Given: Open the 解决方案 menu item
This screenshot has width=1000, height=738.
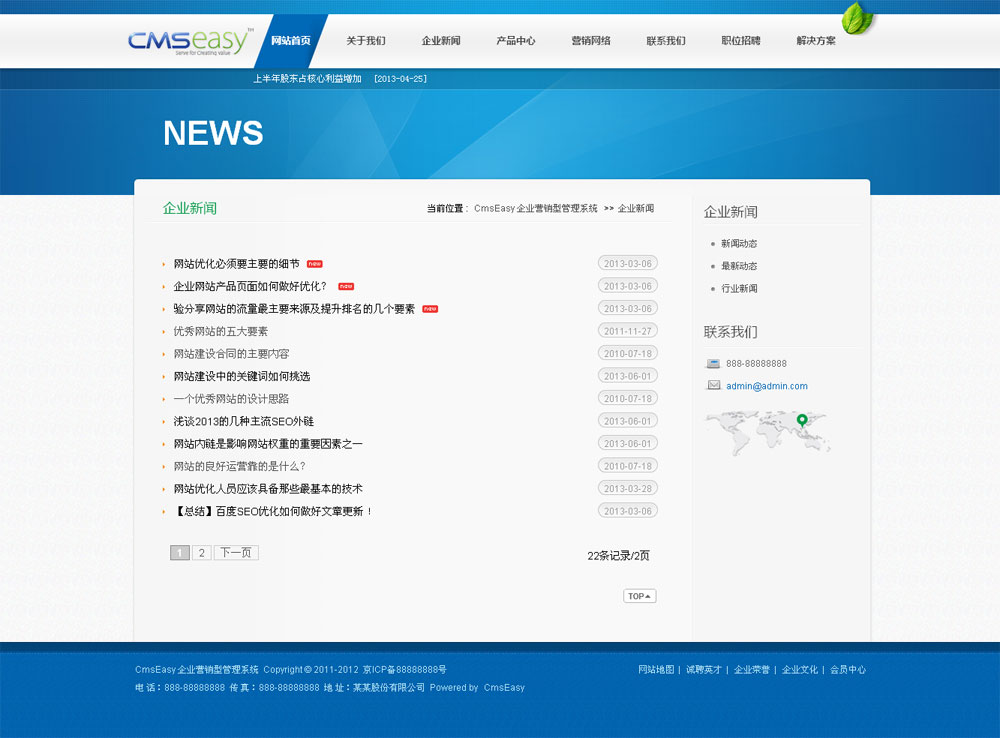Looking at the screenshot, I should pyautogui.click(x=816, y=41).
